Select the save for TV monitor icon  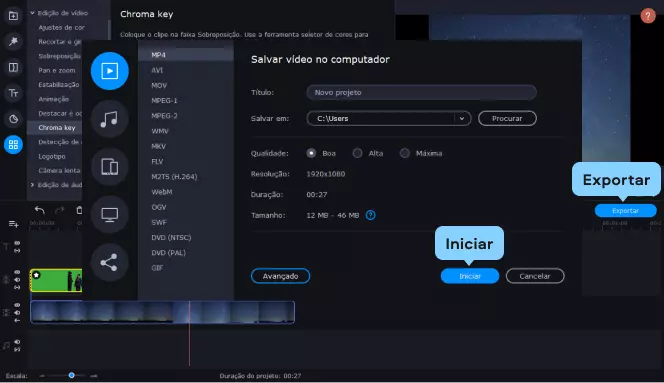click(x=109, y=215)
